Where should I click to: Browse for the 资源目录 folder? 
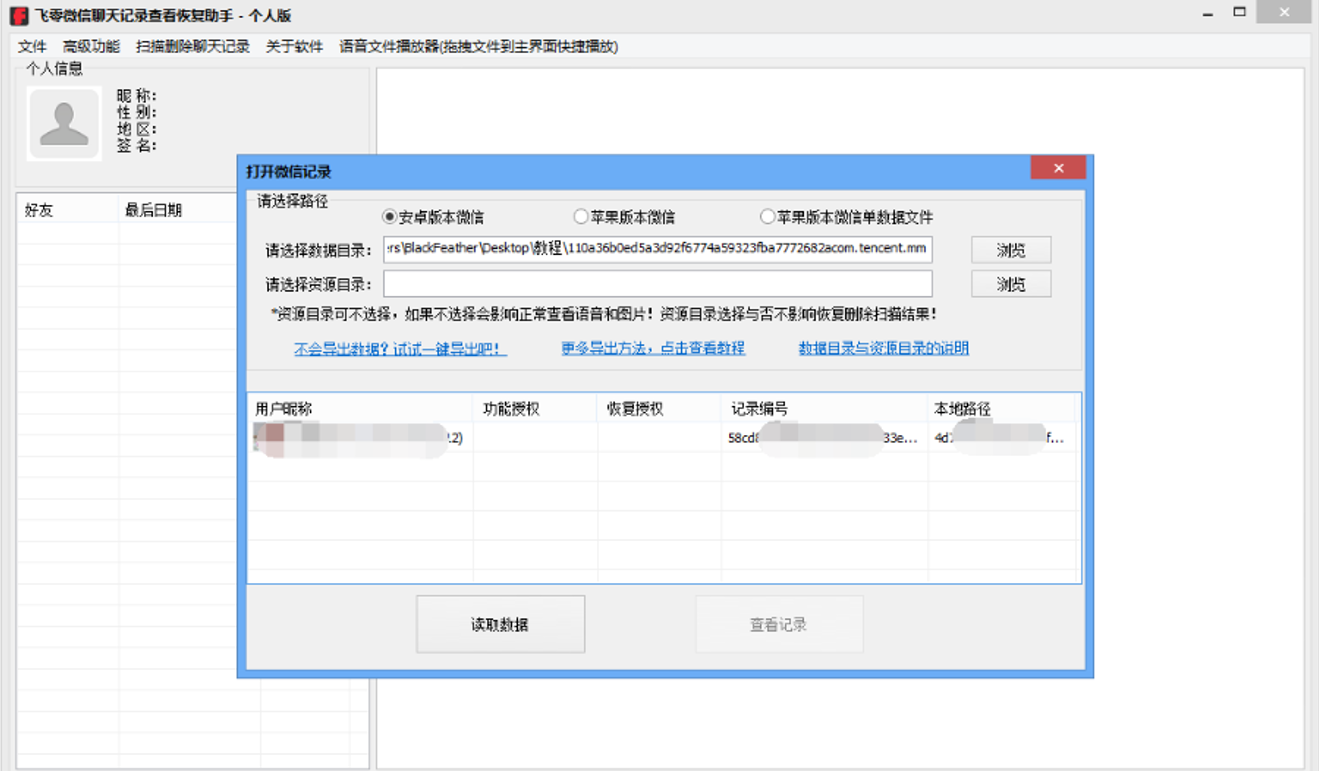pos(1011,284)
